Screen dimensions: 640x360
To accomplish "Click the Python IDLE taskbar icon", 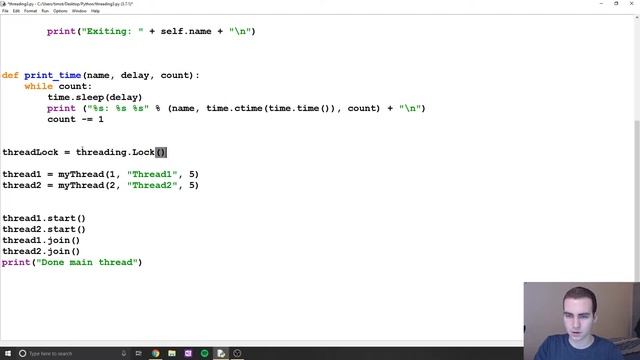I will pyautogui.click(x=221, y=353).
